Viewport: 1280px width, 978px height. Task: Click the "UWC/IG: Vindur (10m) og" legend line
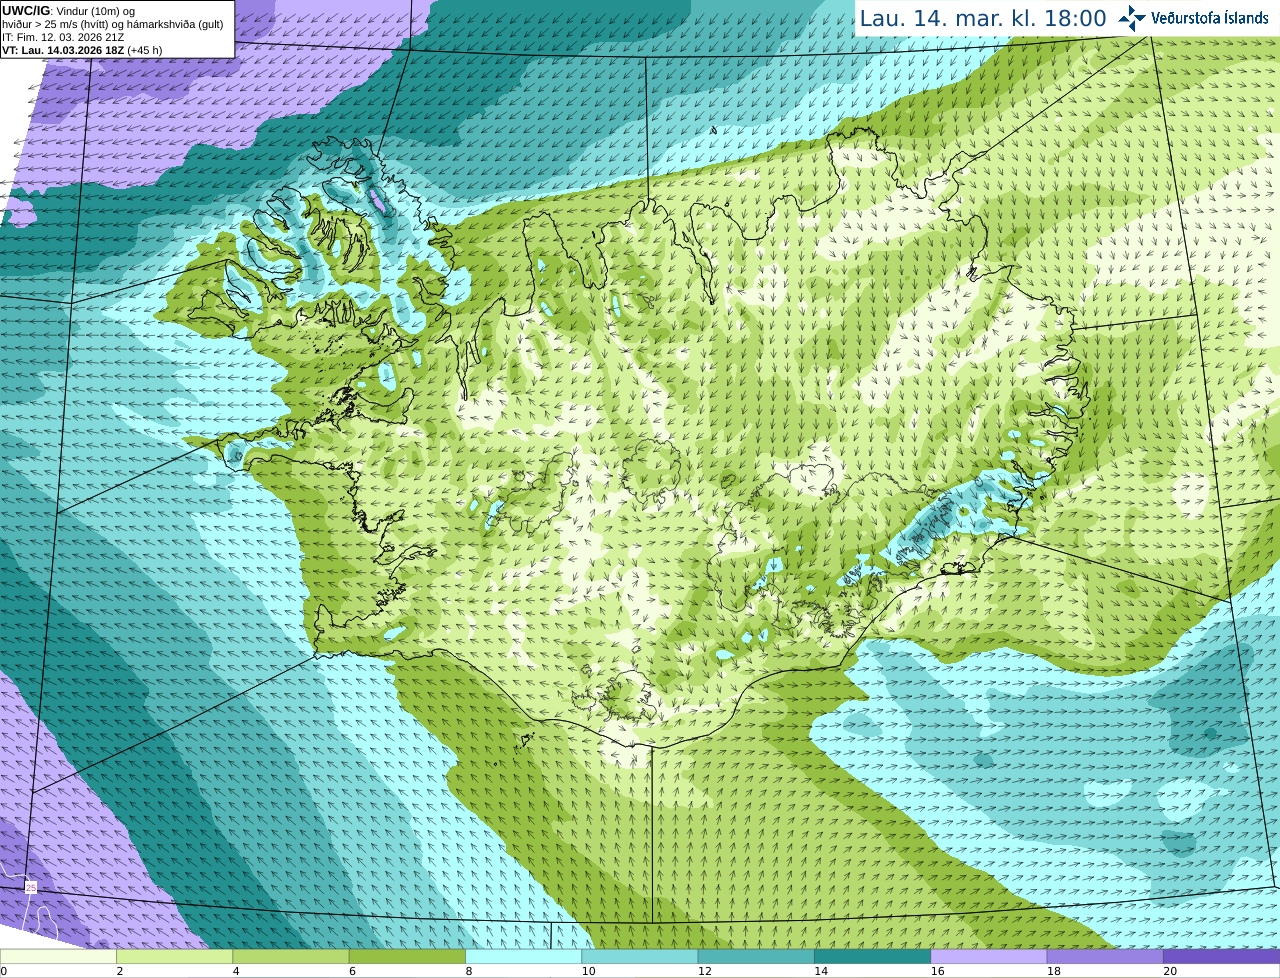[x=68, y=11]
